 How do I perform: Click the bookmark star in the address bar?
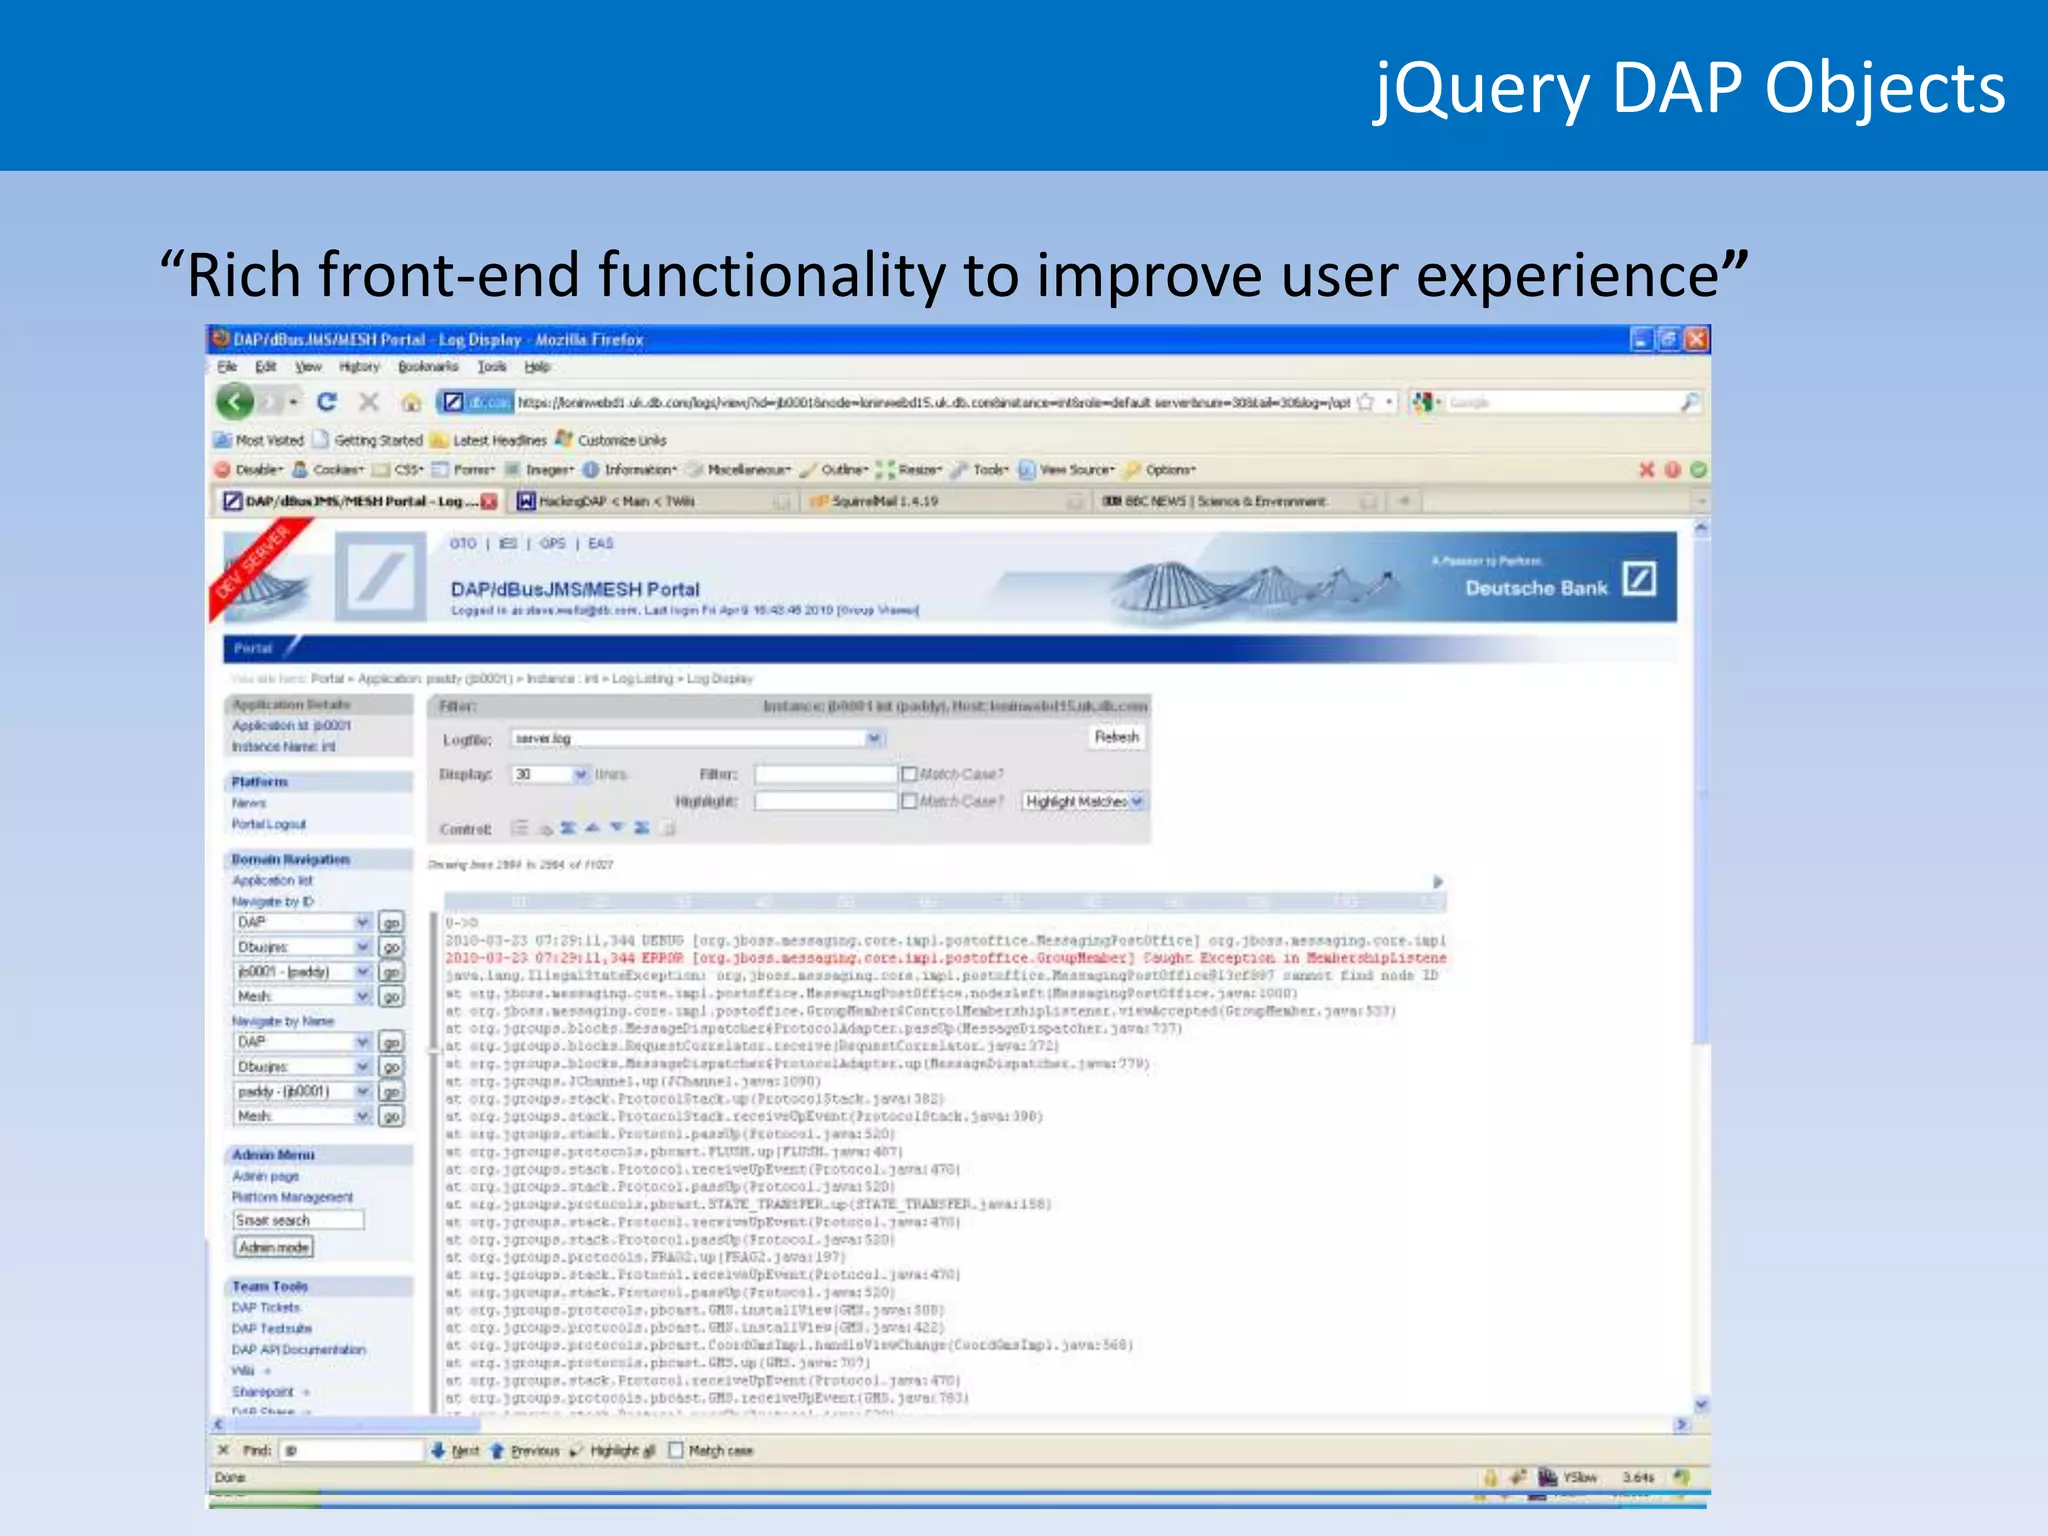pyautogui.click(x=1365, y=402)
